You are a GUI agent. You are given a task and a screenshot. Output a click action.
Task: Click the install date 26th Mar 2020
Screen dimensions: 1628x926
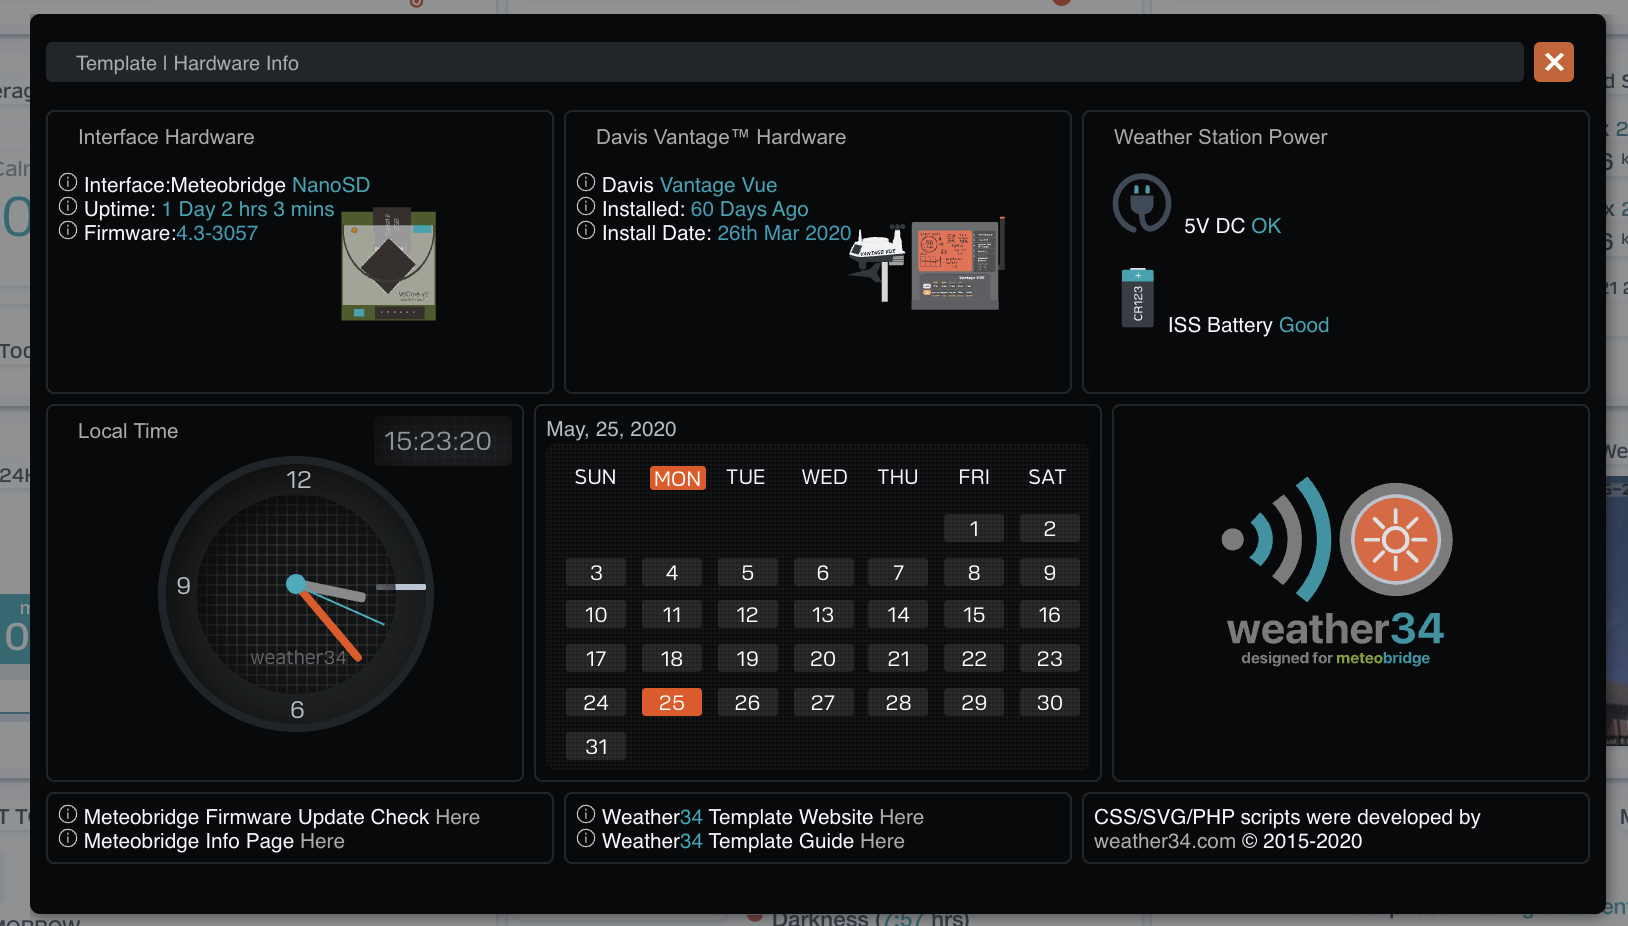coord(784,233)
